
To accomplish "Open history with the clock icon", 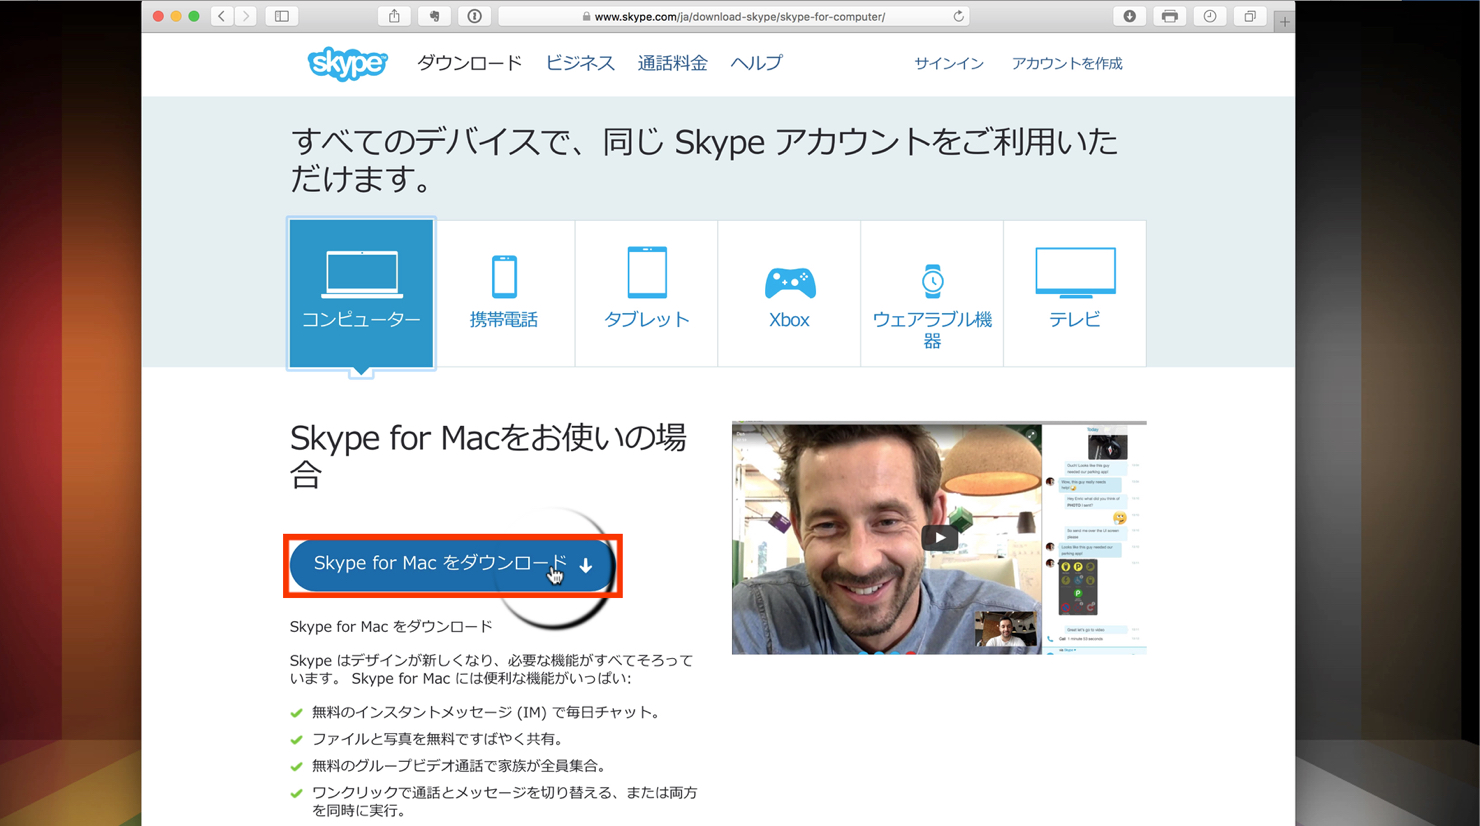I will point(1210,16).
